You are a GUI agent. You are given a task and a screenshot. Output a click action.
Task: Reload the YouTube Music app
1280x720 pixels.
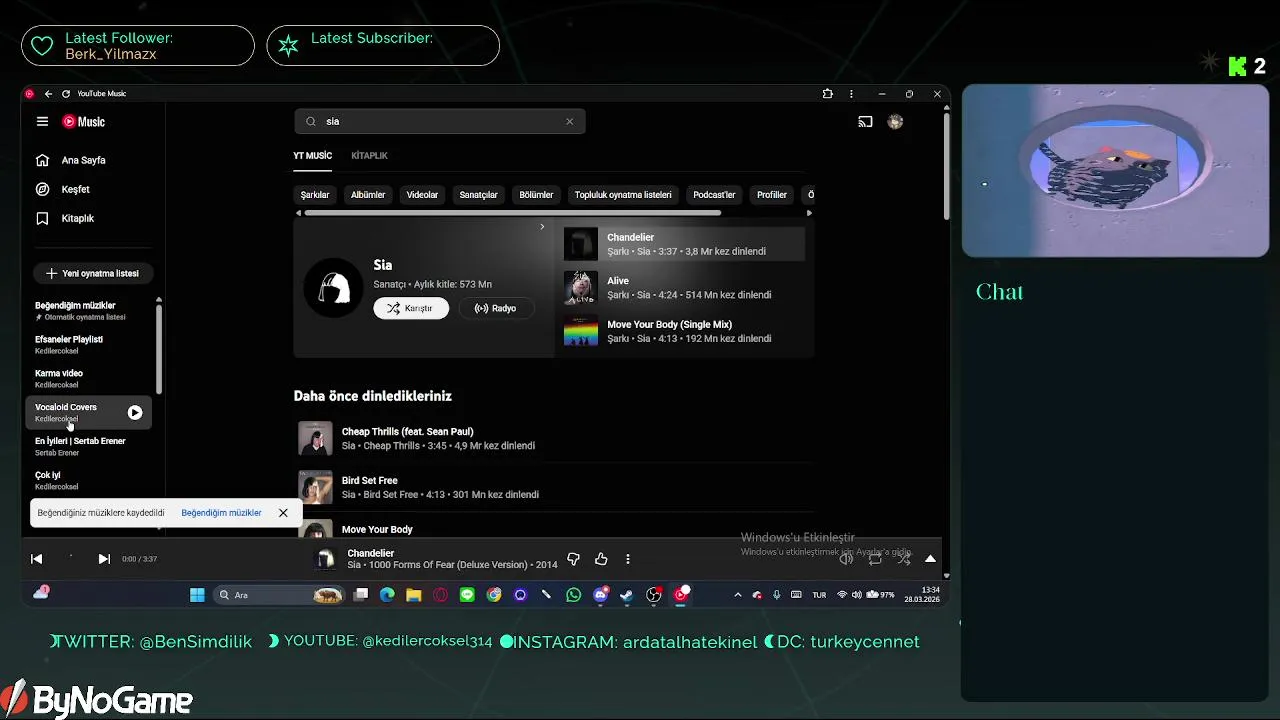point(66,94)
